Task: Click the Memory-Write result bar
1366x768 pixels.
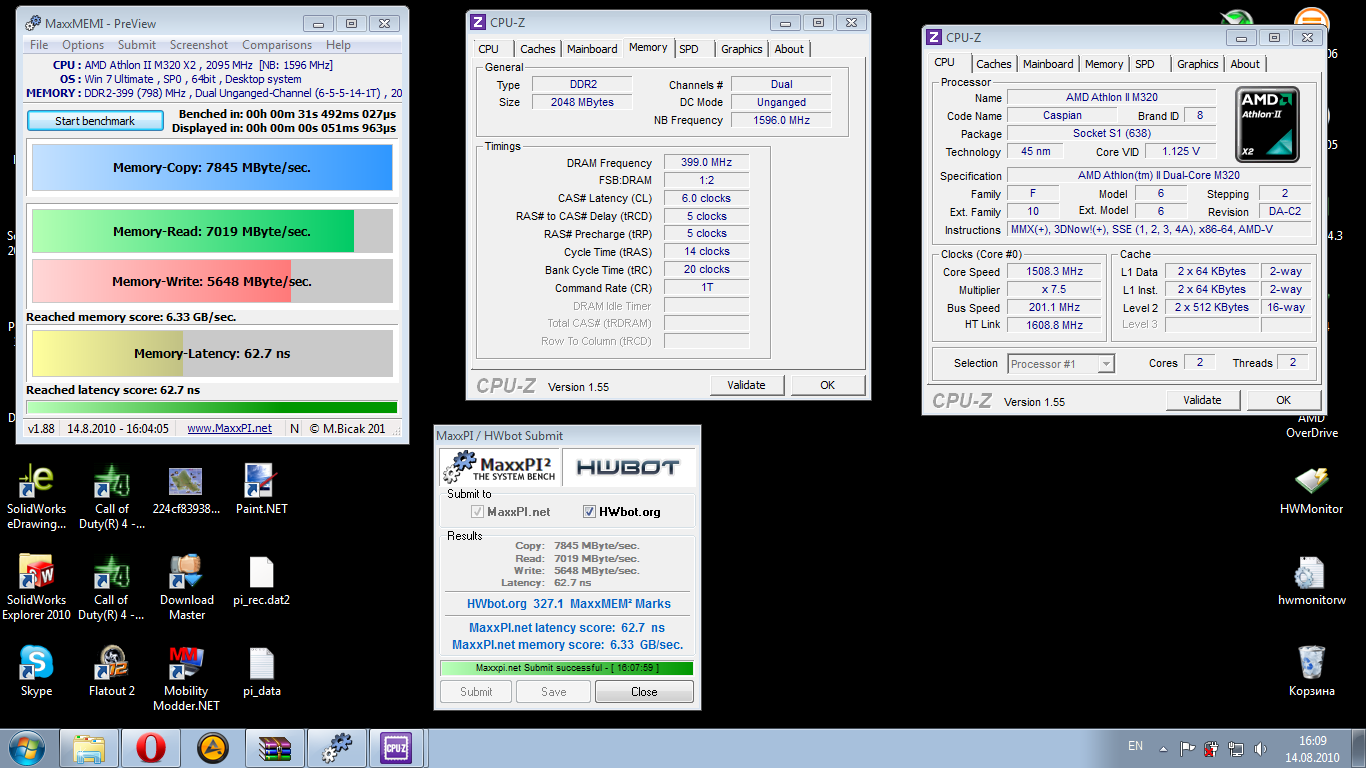Action: pyautogui.click(x=212, y=281)
